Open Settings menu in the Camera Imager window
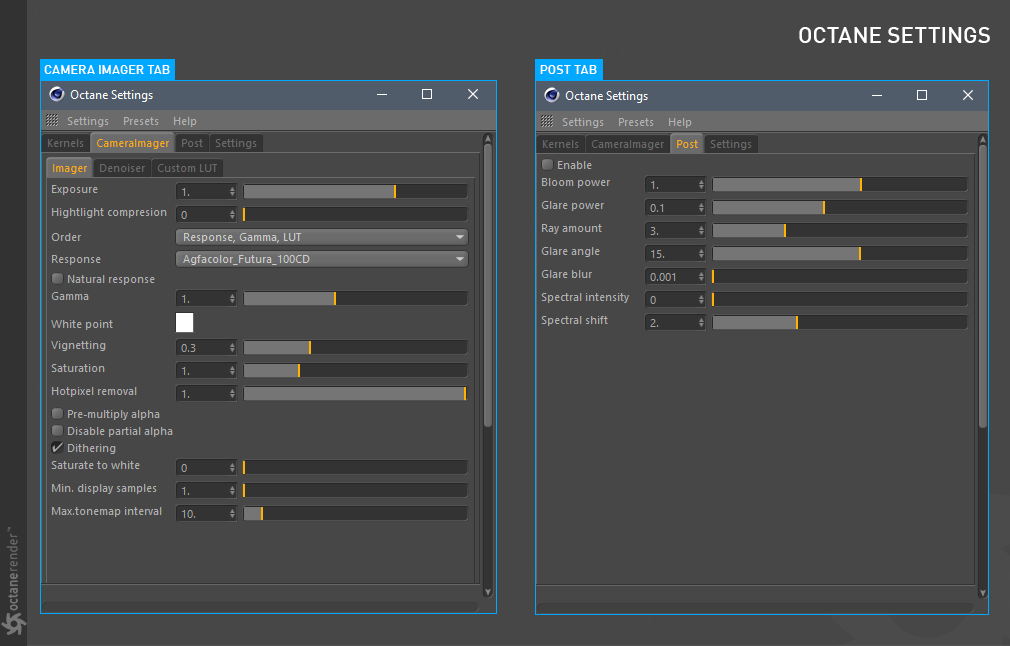 (88, 121)
